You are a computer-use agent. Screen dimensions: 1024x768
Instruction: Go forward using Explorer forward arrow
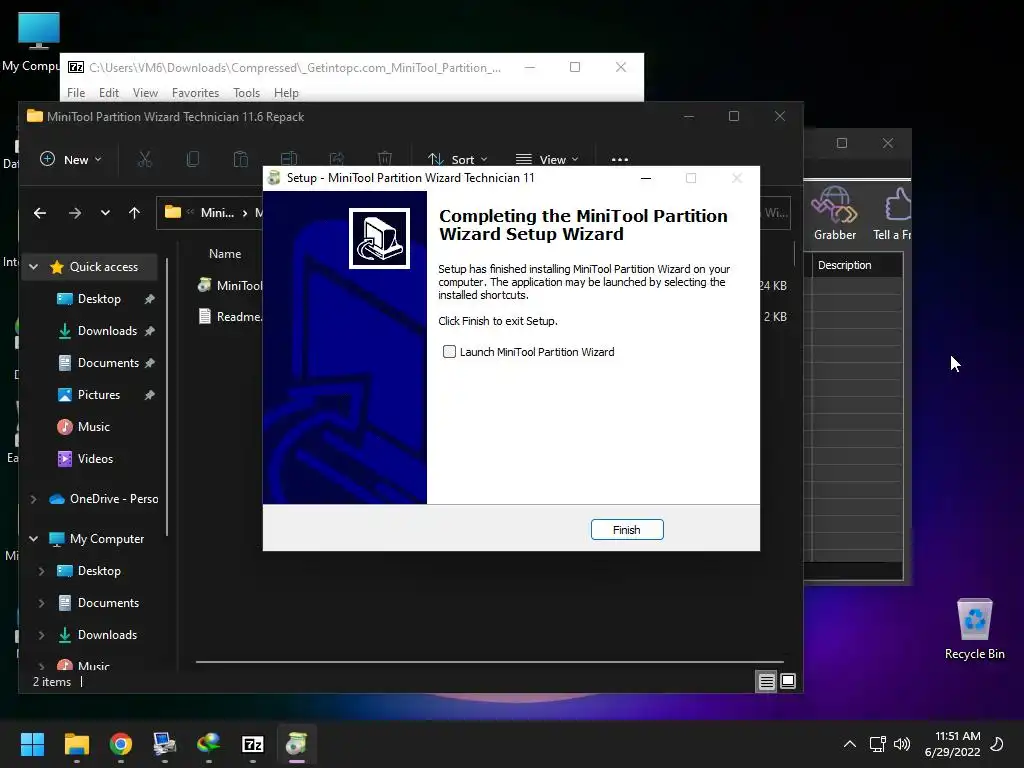coord(75,213)
